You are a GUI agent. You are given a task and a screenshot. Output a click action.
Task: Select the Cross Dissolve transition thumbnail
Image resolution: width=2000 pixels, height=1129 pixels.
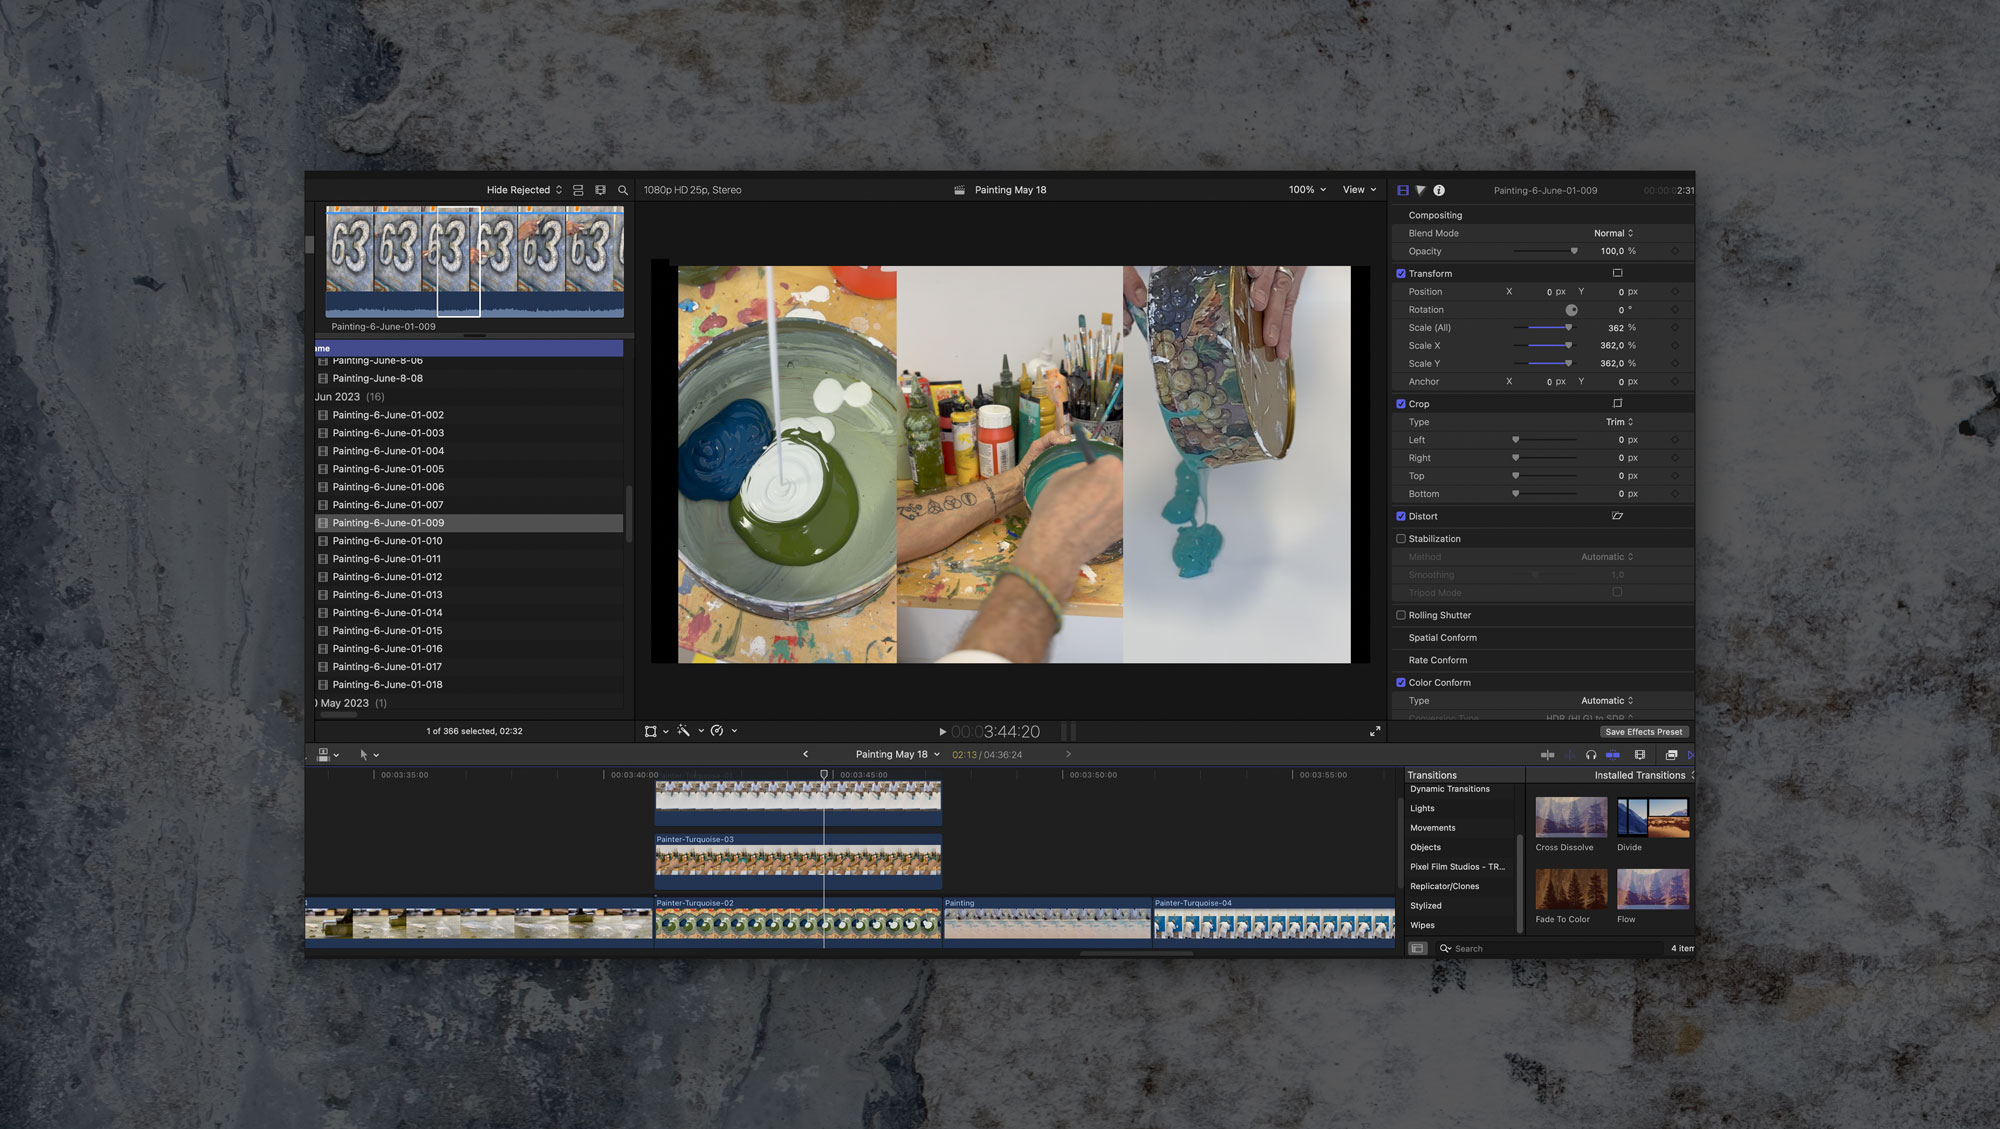tap(1570, 817)
